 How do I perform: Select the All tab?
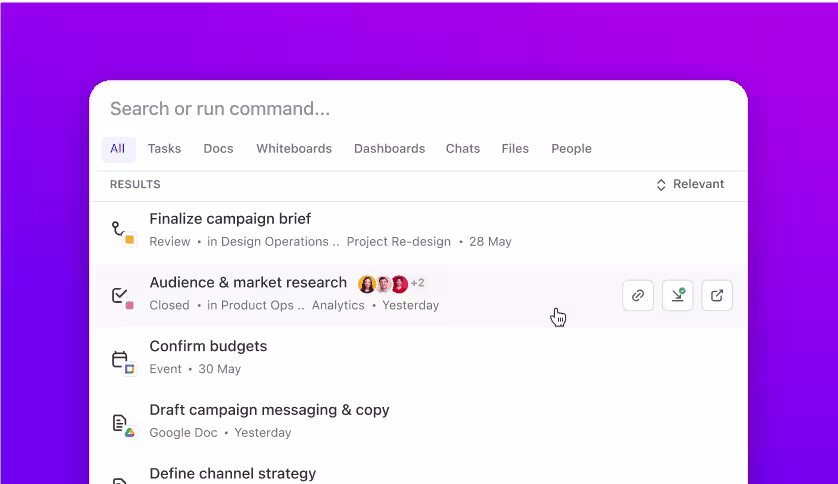pos(118,149)
